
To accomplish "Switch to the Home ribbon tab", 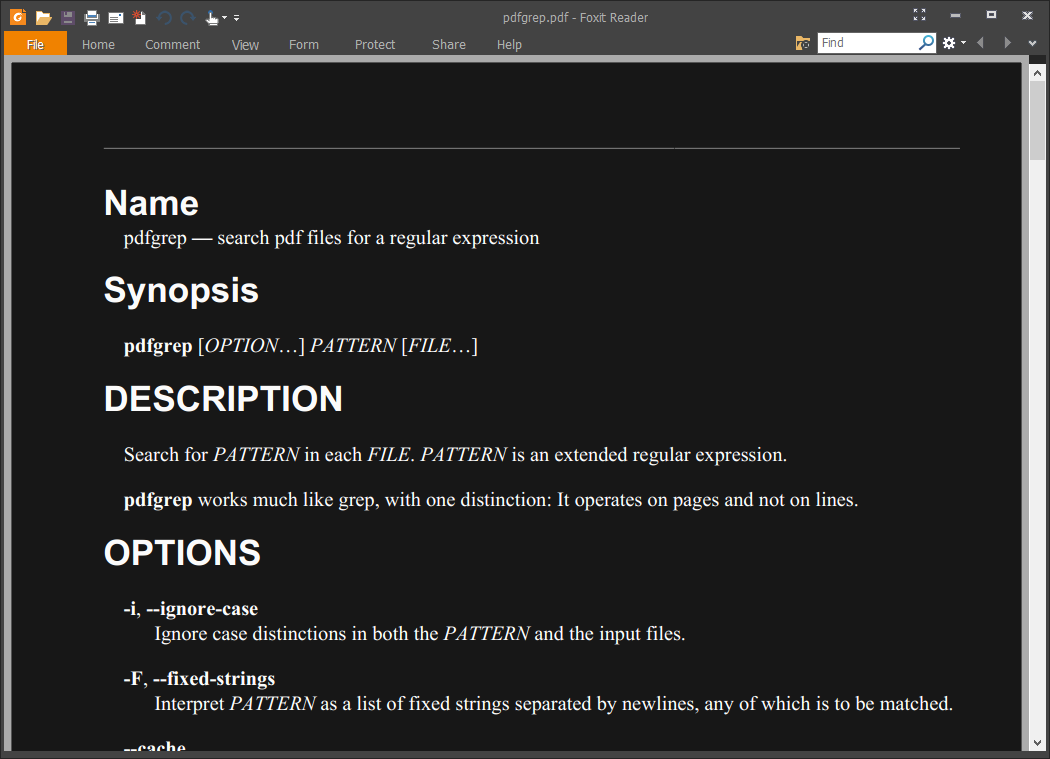I will click(x=98, y=44).
